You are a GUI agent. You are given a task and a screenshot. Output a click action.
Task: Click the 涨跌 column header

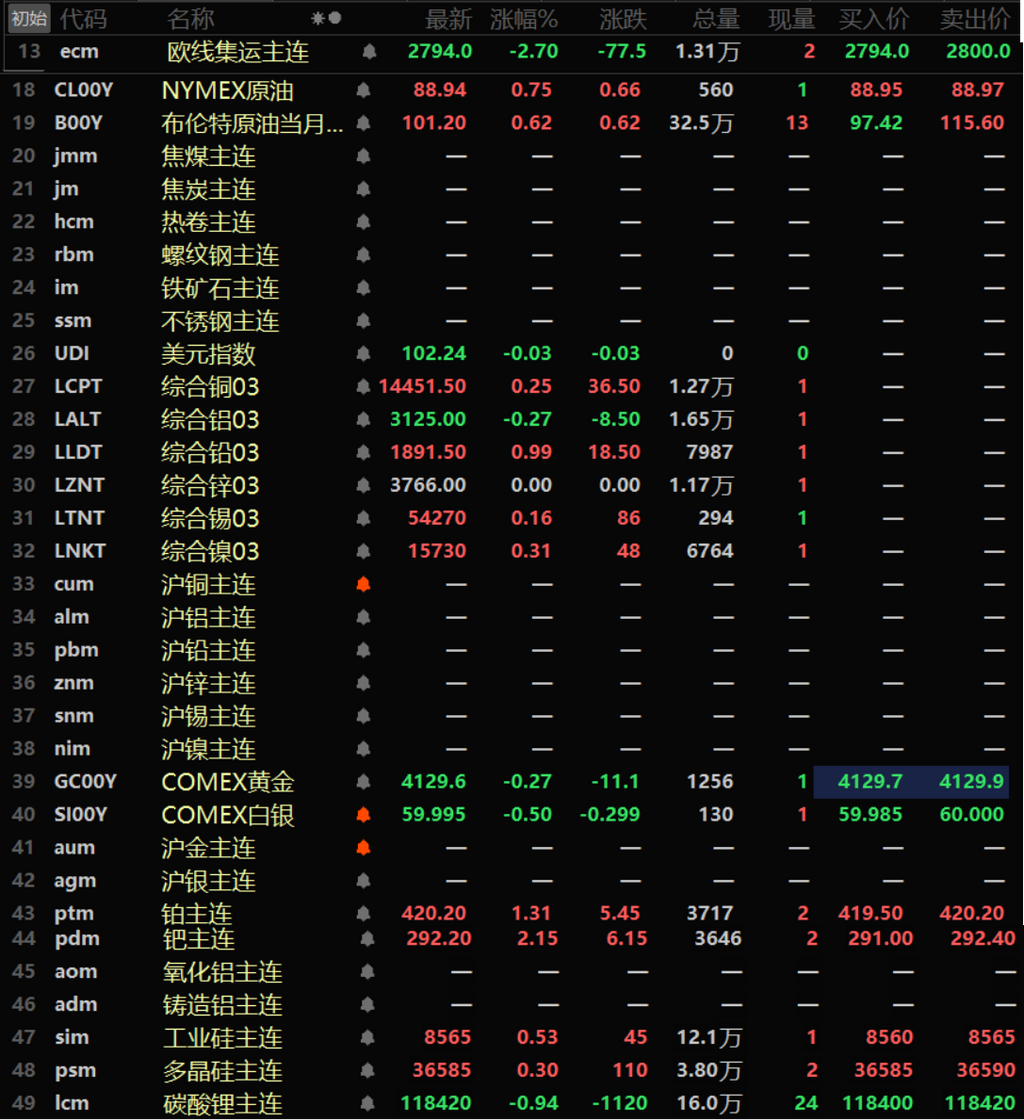click(x=623, y=19)
